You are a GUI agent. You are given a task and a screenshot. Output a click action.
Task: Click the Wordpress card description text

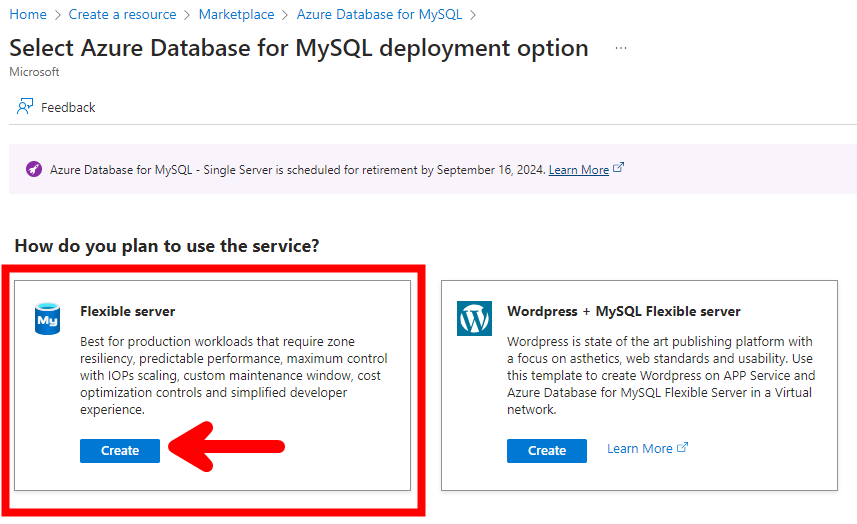(661, 375)
